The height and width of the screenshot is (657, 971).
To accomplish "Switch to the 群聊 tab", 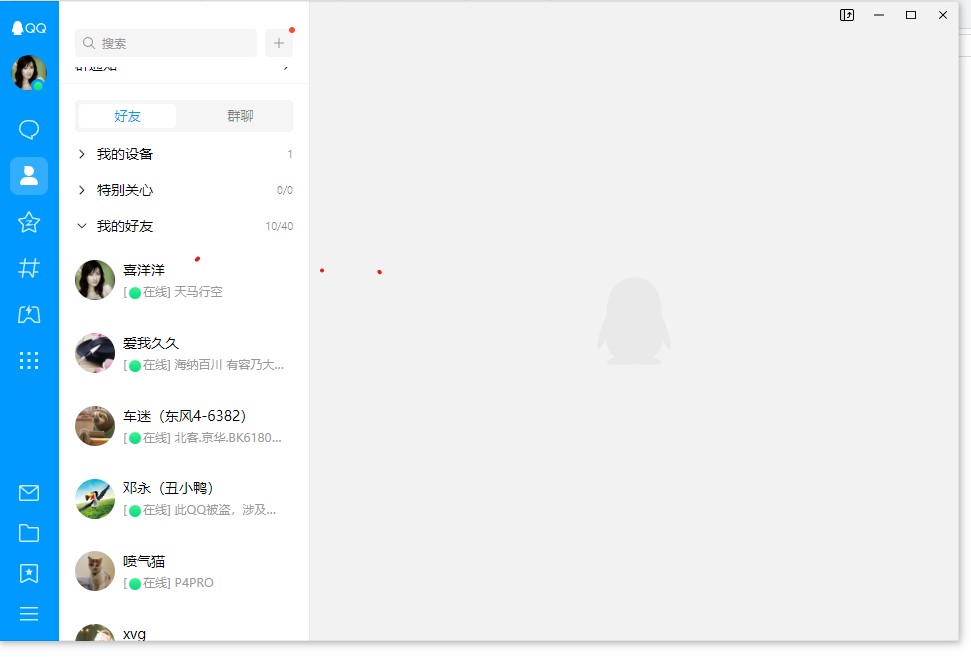I will point(240,116).
